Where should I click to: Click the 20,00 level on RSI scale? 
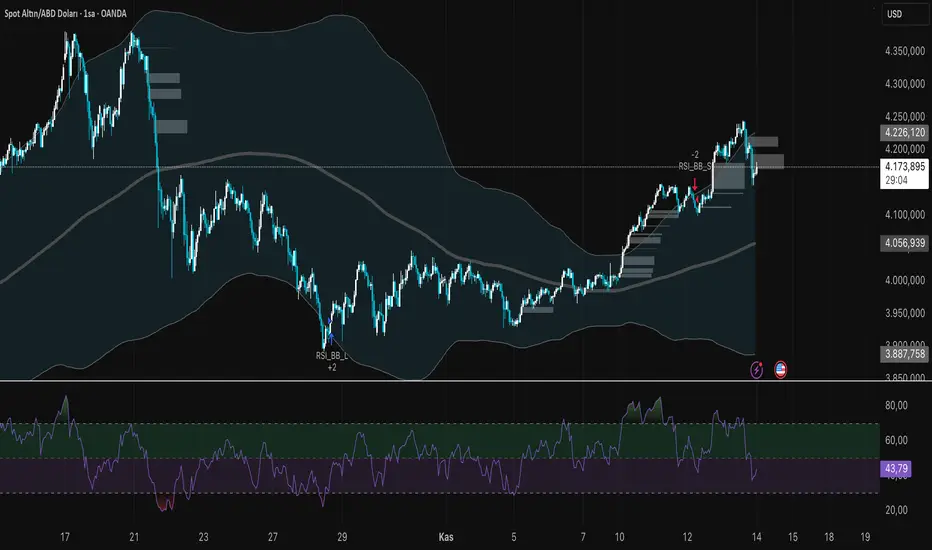point(896,510)
